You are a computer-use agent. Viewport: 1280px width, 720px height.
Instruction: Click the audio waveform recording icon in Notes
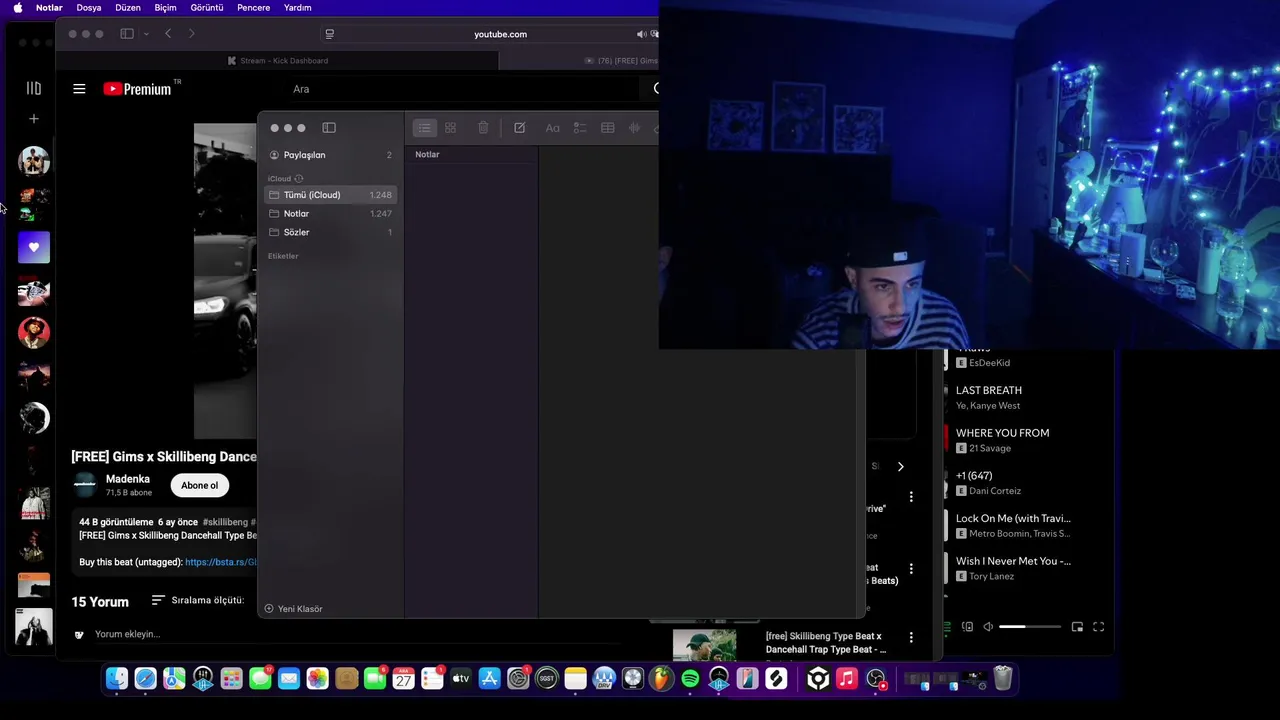tap(634, 128)
